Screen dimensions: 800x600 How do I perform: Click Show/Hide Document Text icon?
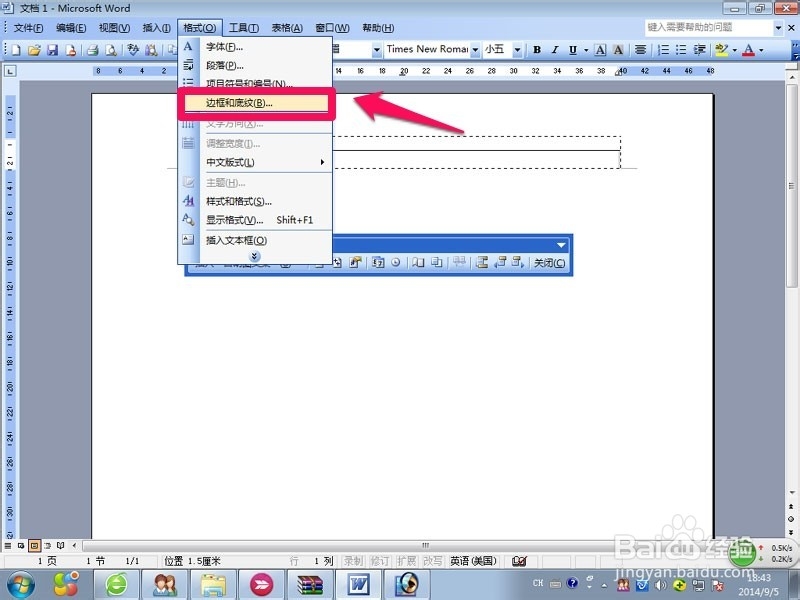(437, 263)
